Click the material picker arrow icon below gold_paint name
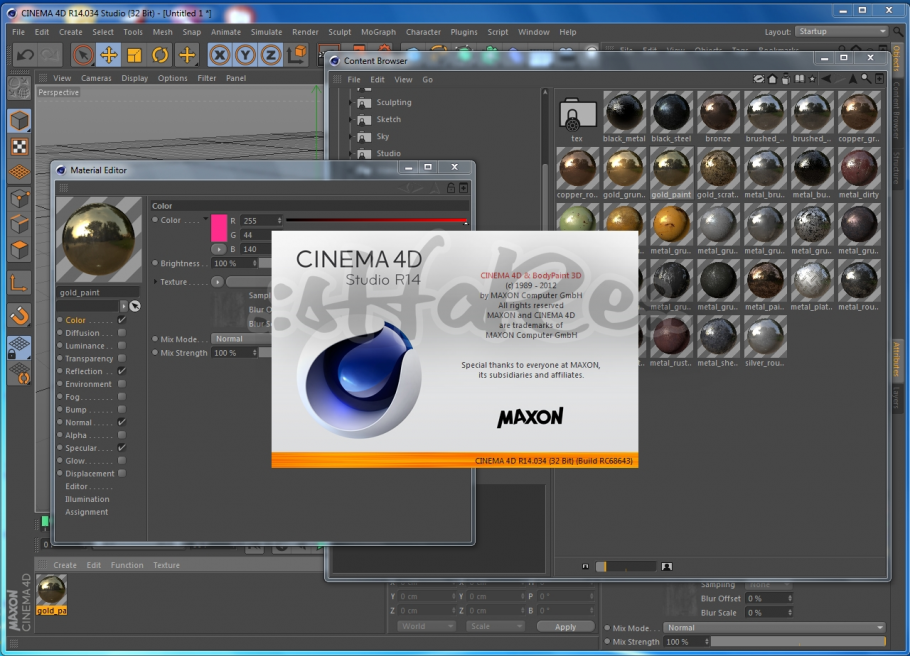Viewport: 910px width, 656px height. [135, 306]
